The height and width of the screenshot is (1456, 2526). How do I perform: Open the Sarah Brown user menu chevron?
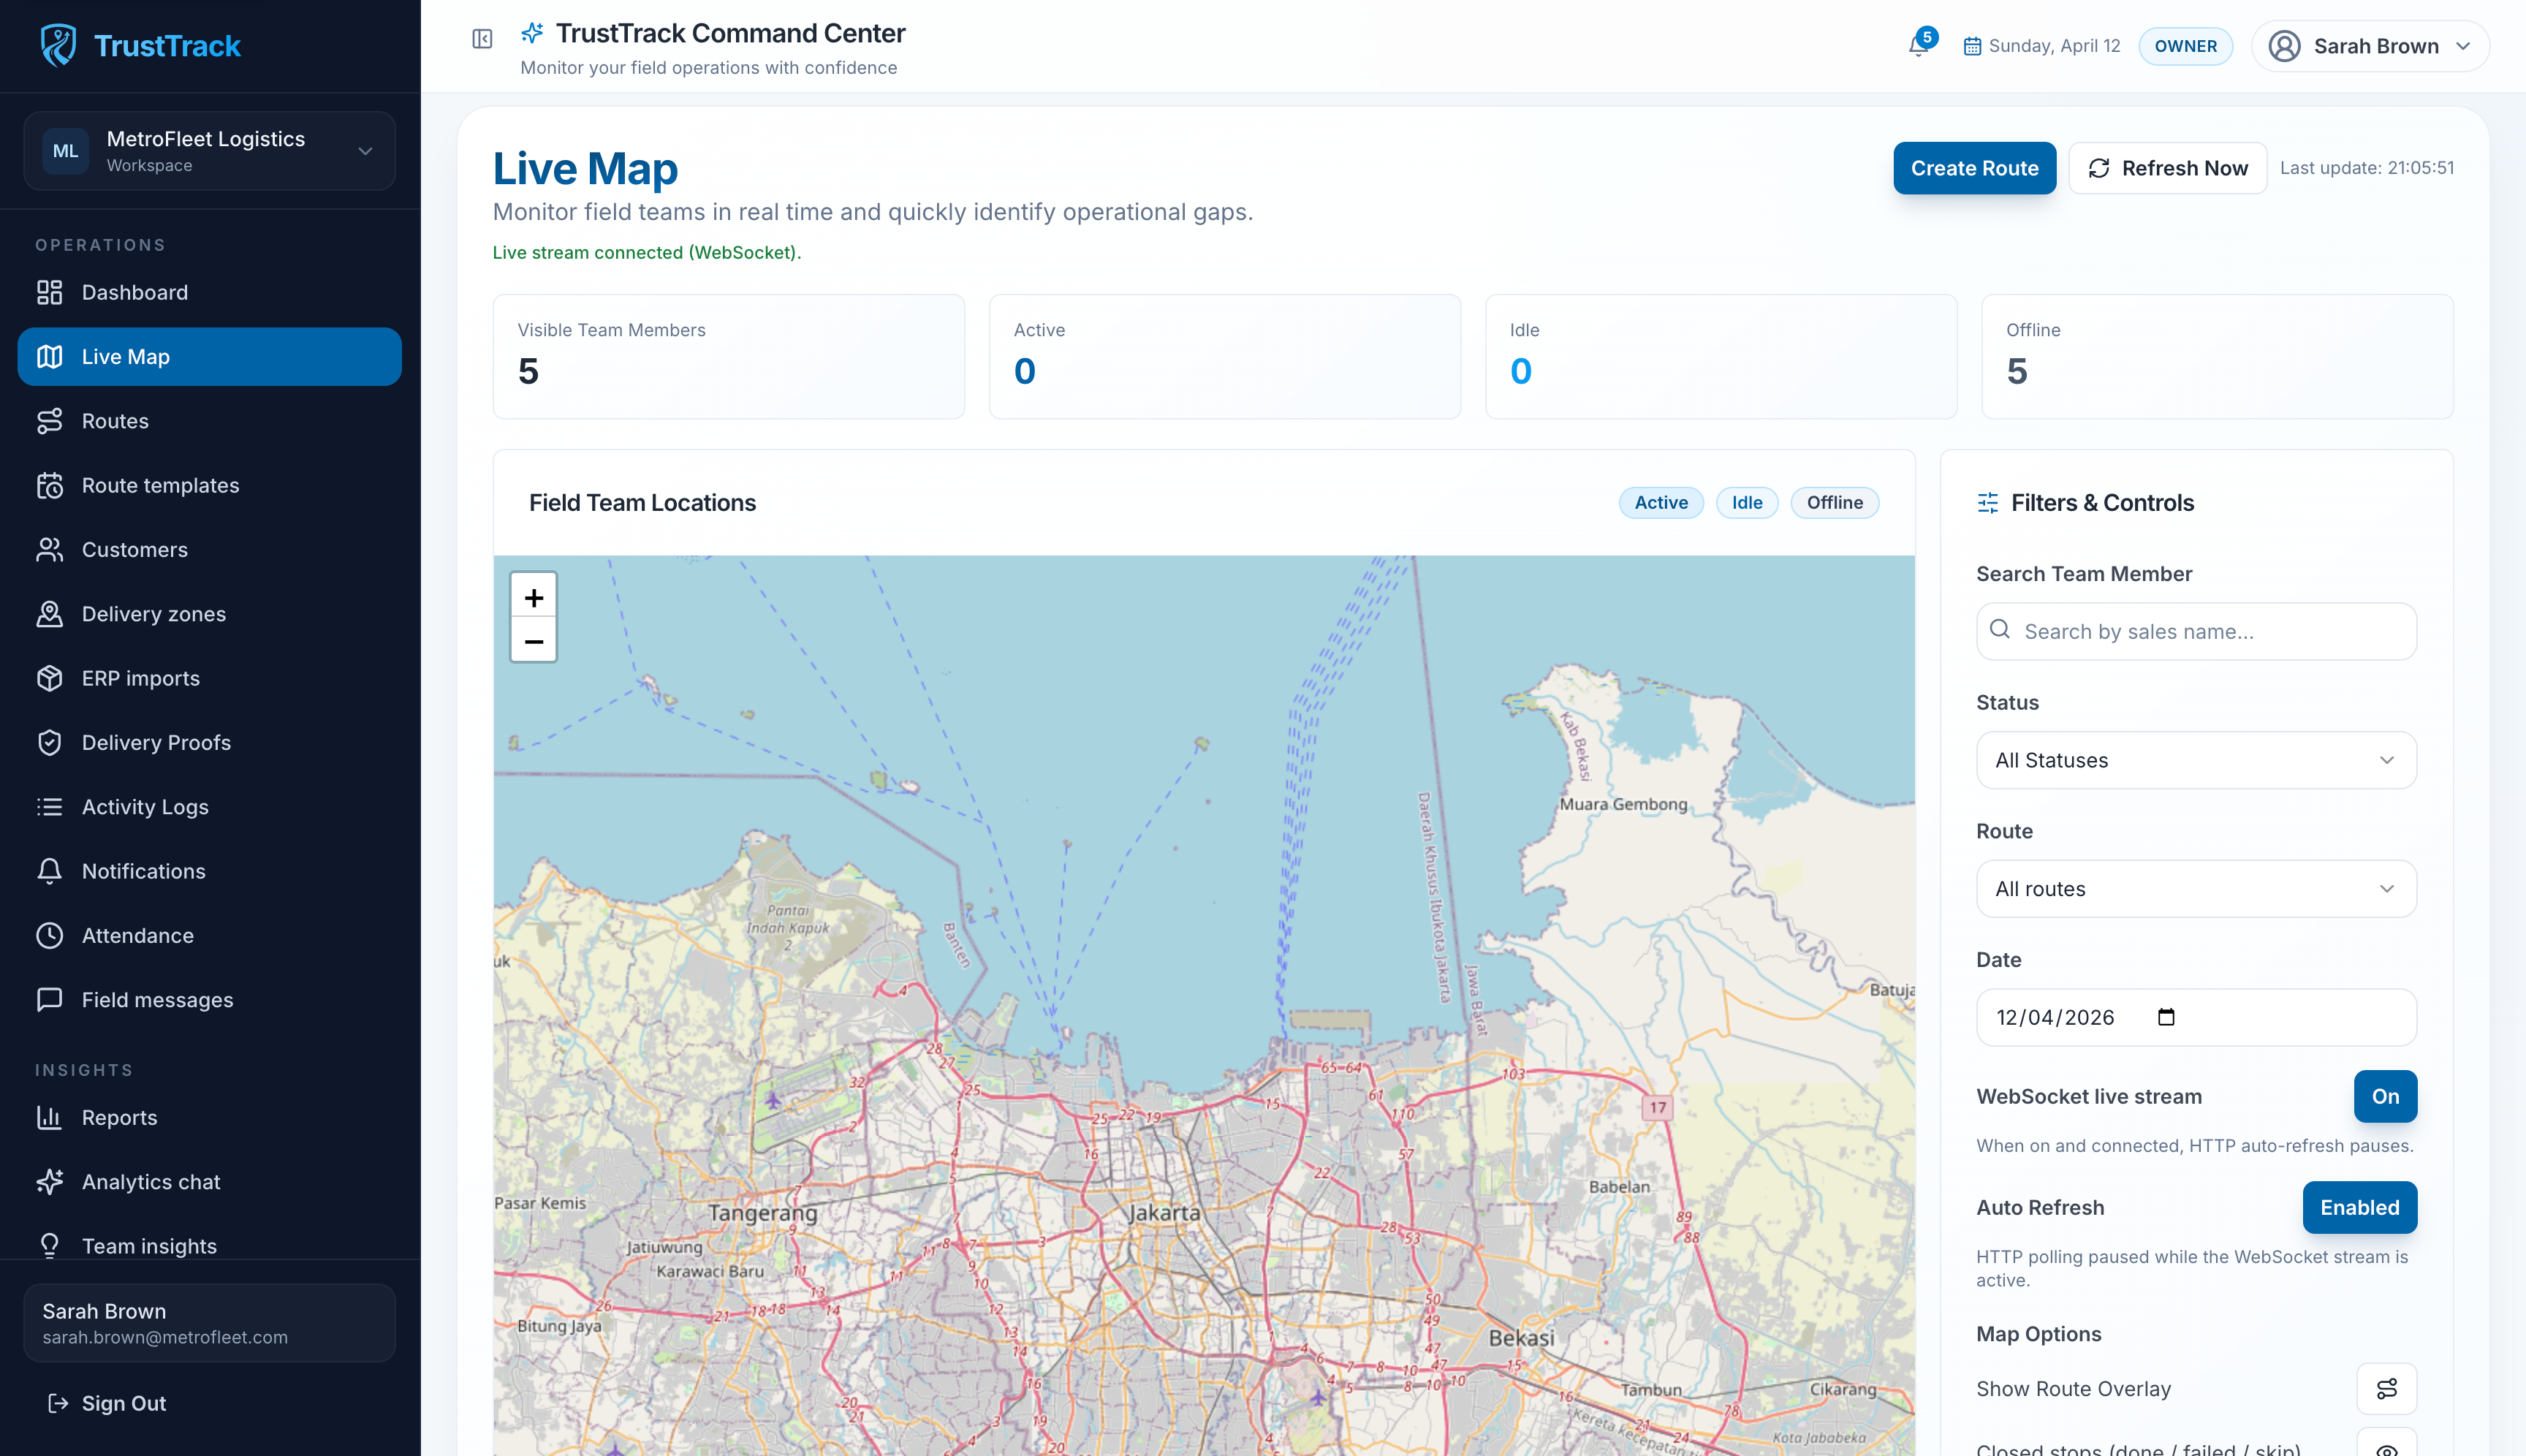coord(2463,46)
